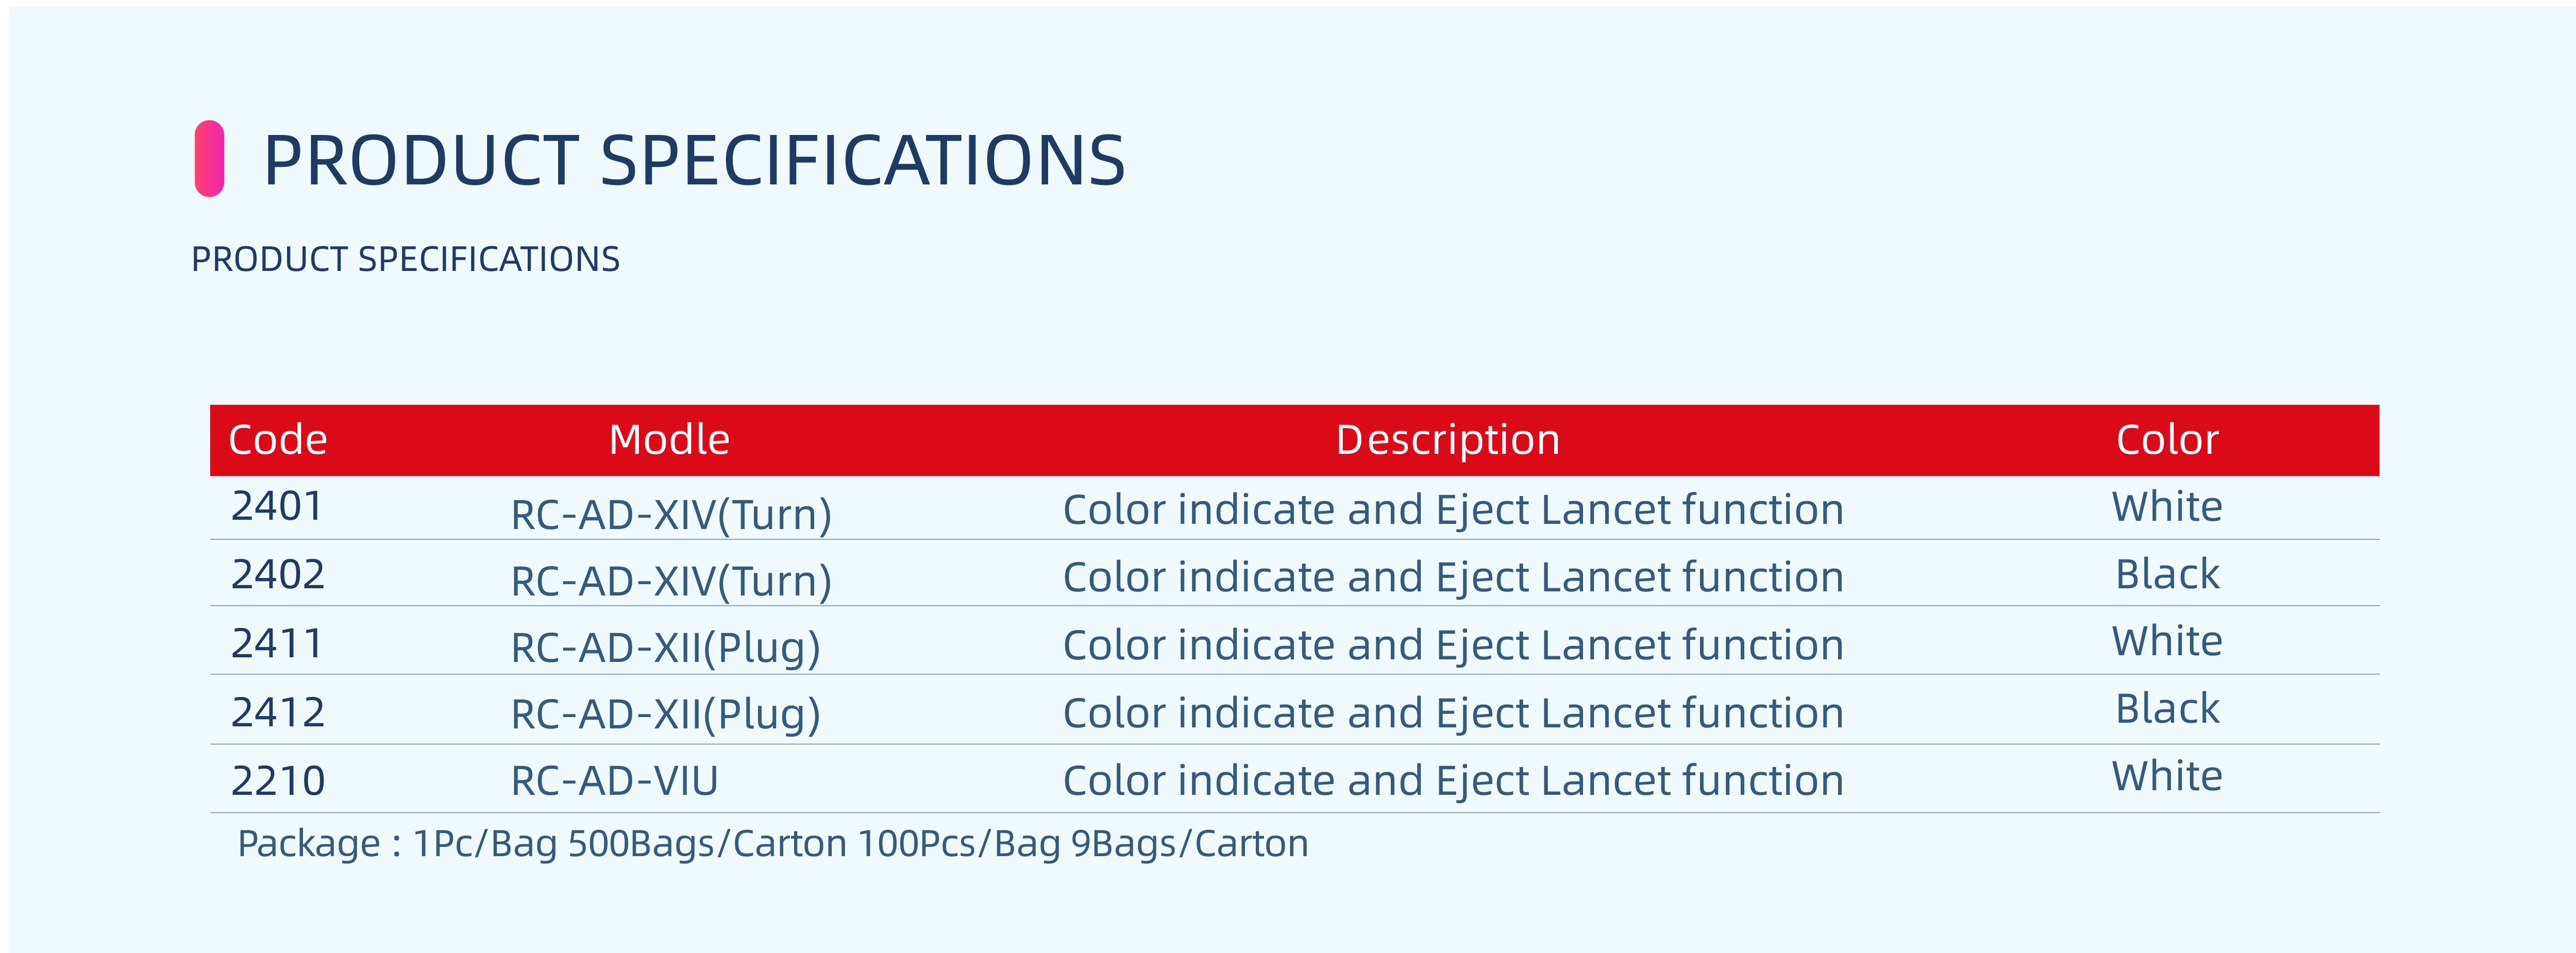Click the description text in row 2411
This screenshot has width=2576, height=953.
click(1452, 646)
